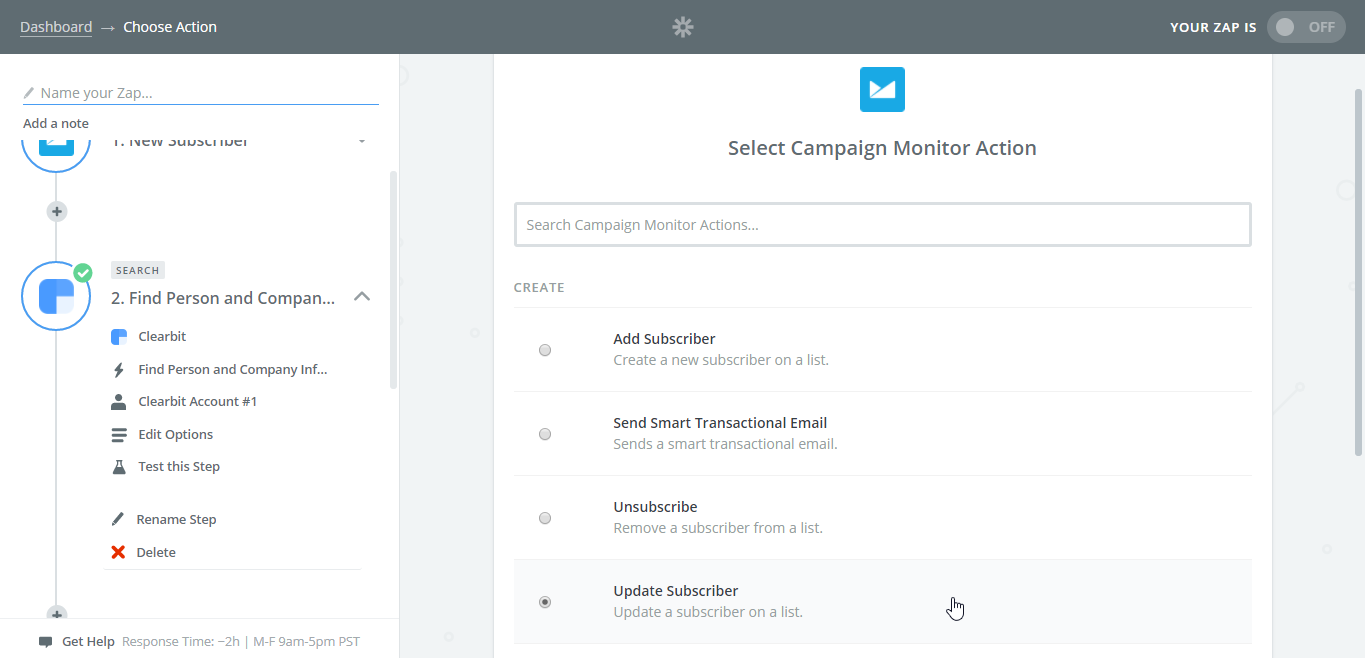
Task: Click the Search Campaign Monitor Actions field
Action: pyautogui.click(x=882, y=225)
